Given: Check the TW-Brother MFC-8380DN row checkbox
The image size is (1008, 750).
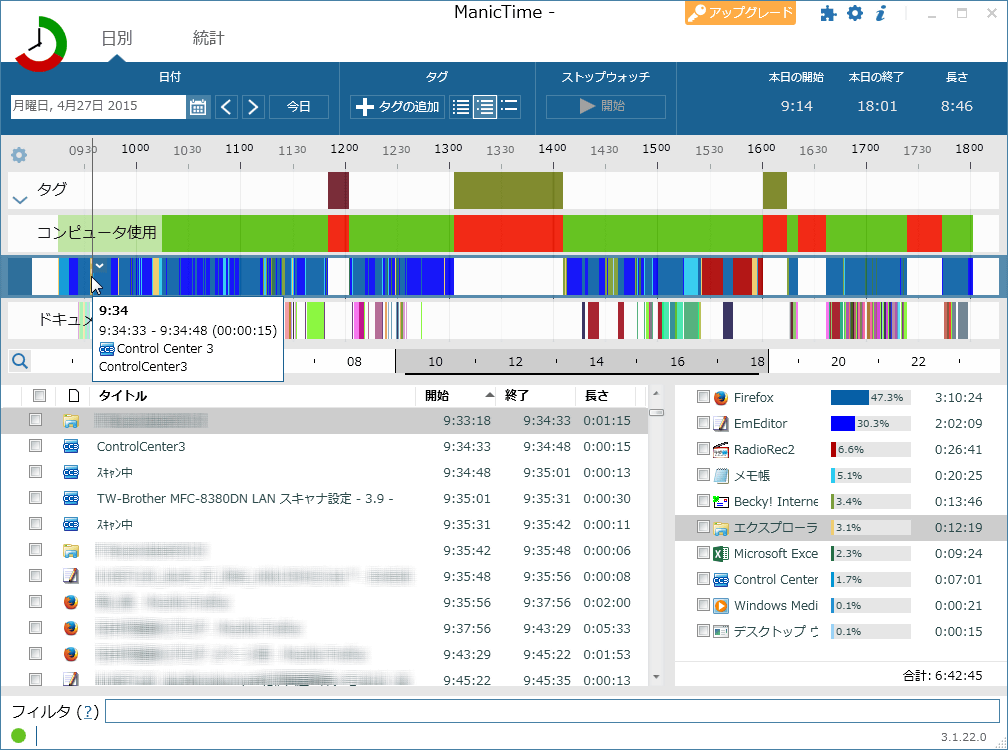Looking at the screenshot, I should click(x=35, y=498).
